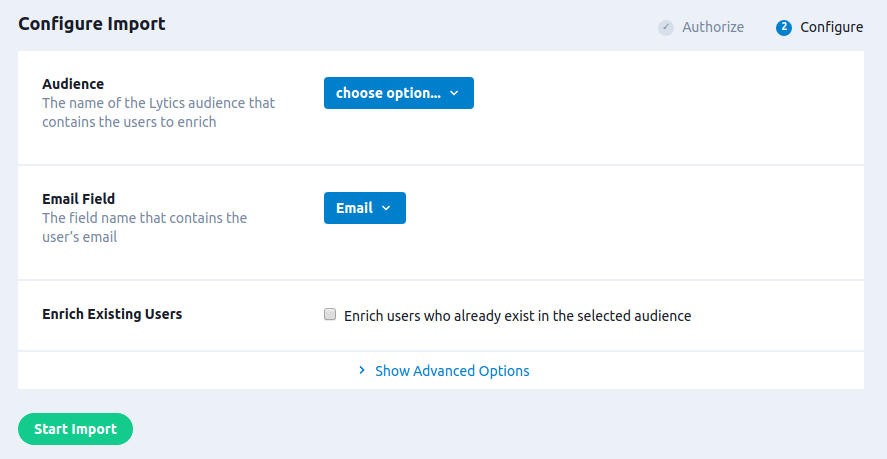Click the Lytics audience description text
Image resolution: width=887 pixels, height=459 pixels.
point(158,112)
